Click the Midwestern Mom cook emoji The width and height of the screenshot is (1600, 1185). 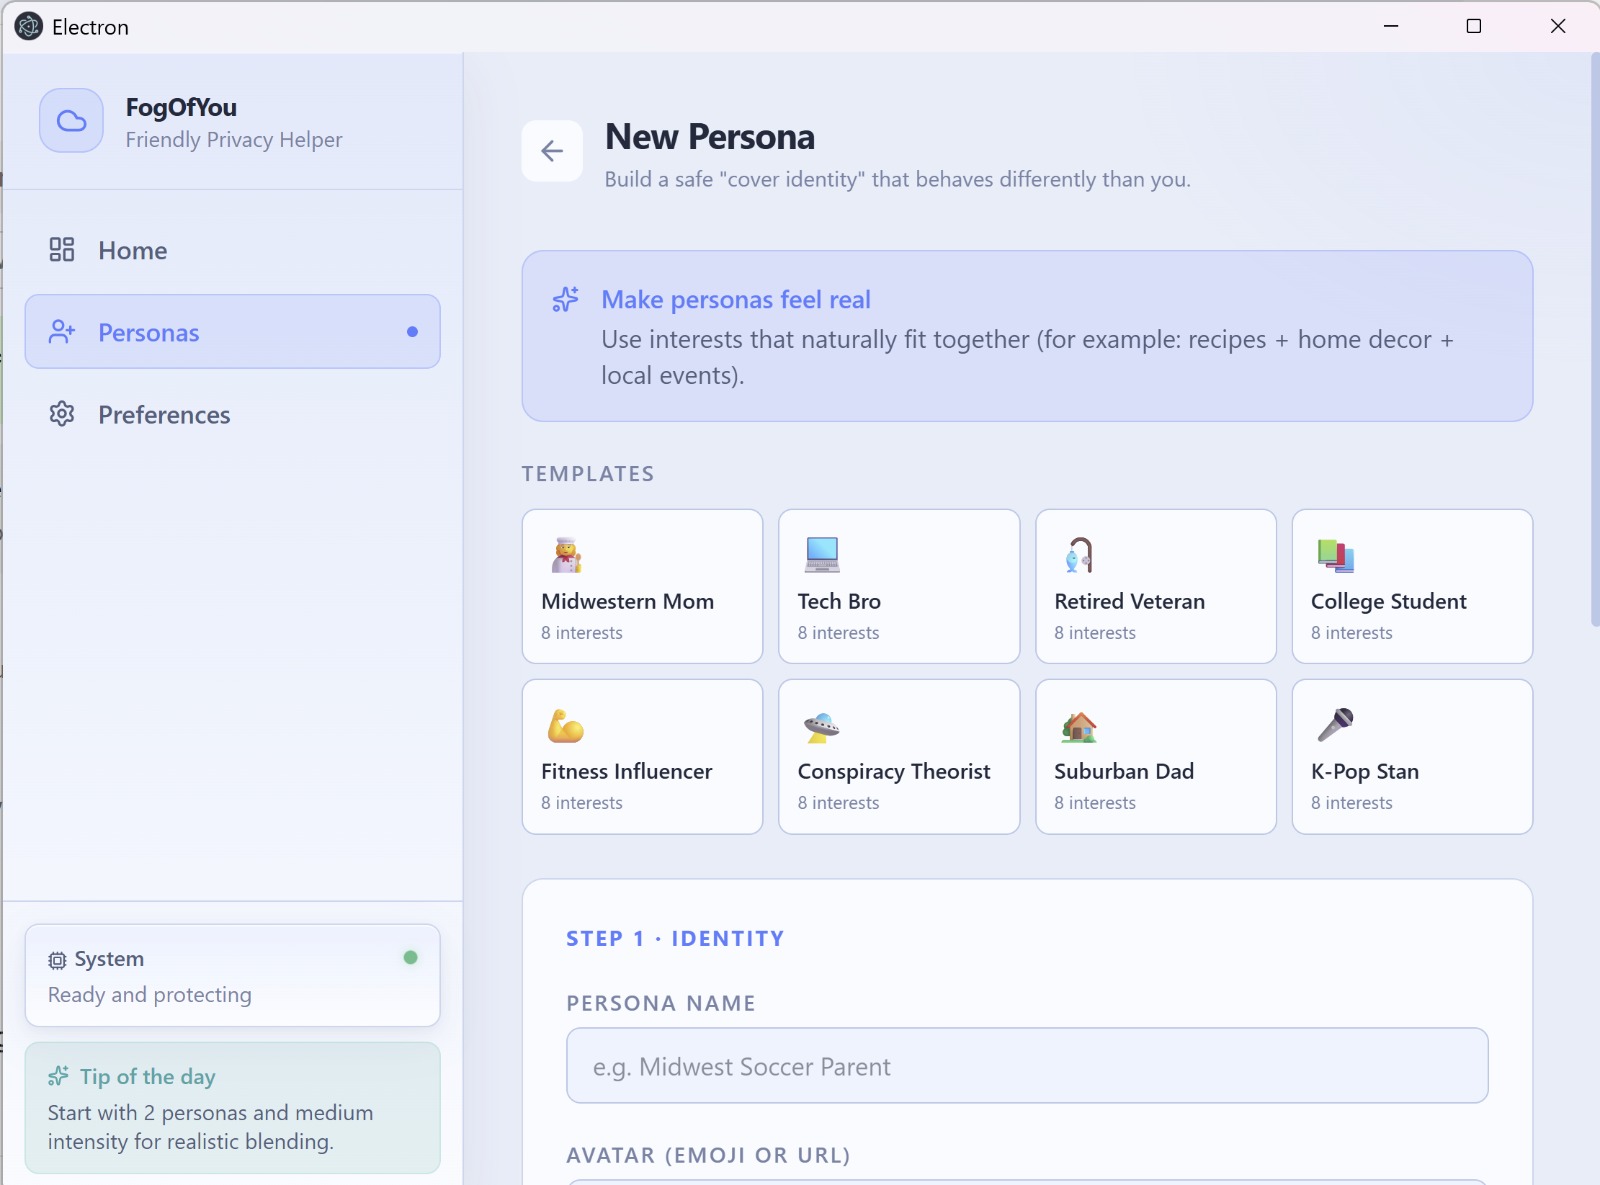pyautogui.click(x=567, y=555)
